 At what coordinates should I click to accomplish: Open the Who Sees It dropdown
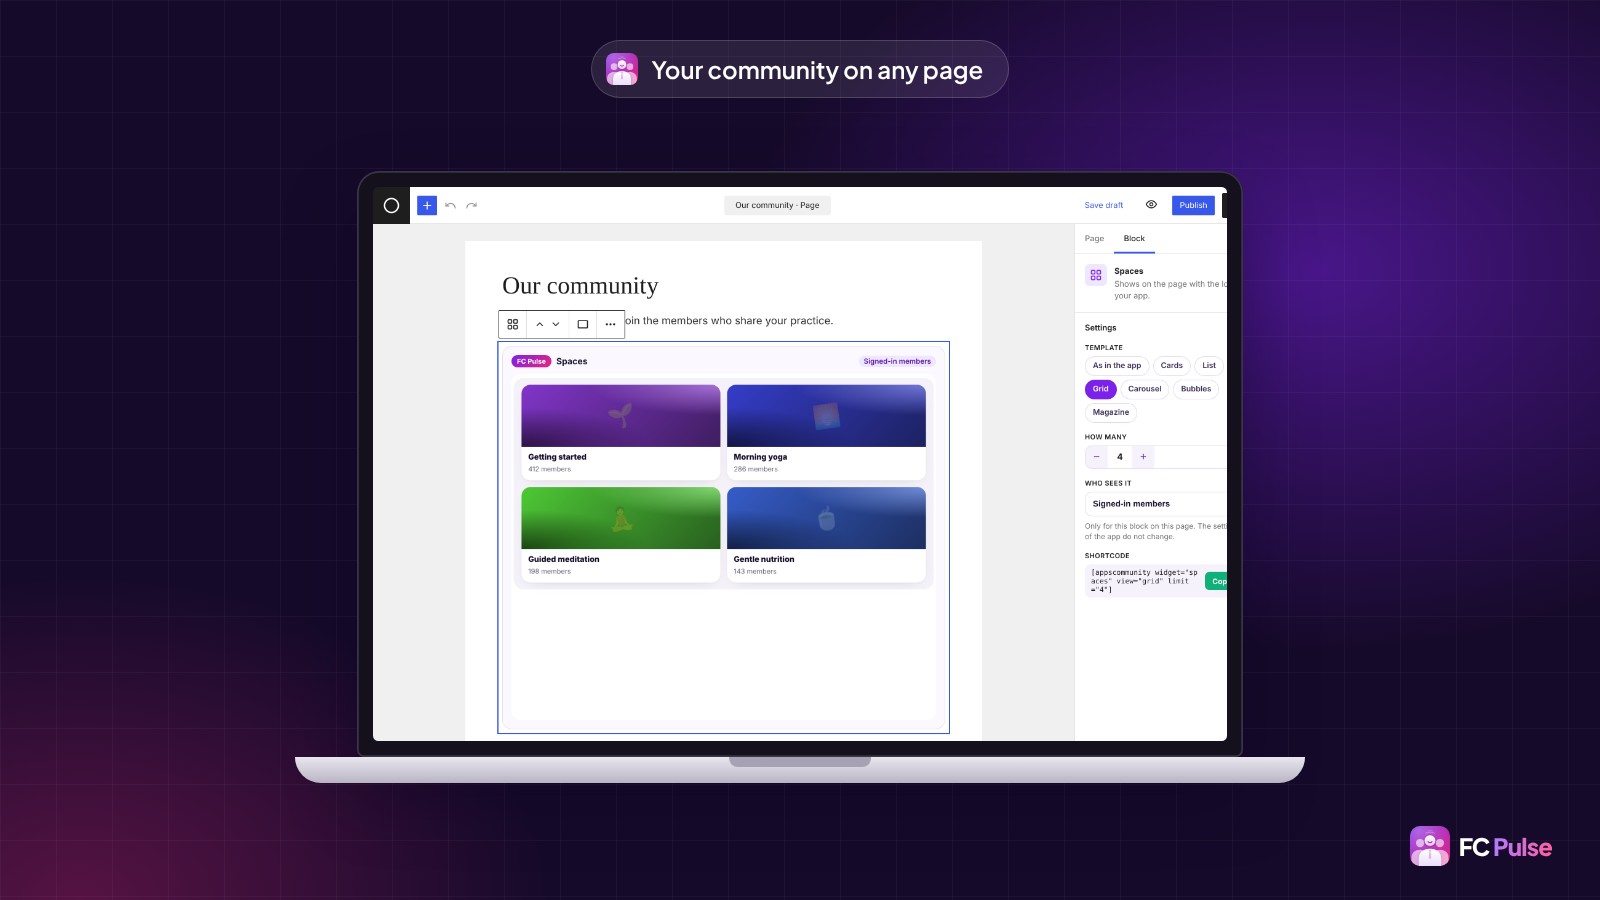[x=1156, y=504]
